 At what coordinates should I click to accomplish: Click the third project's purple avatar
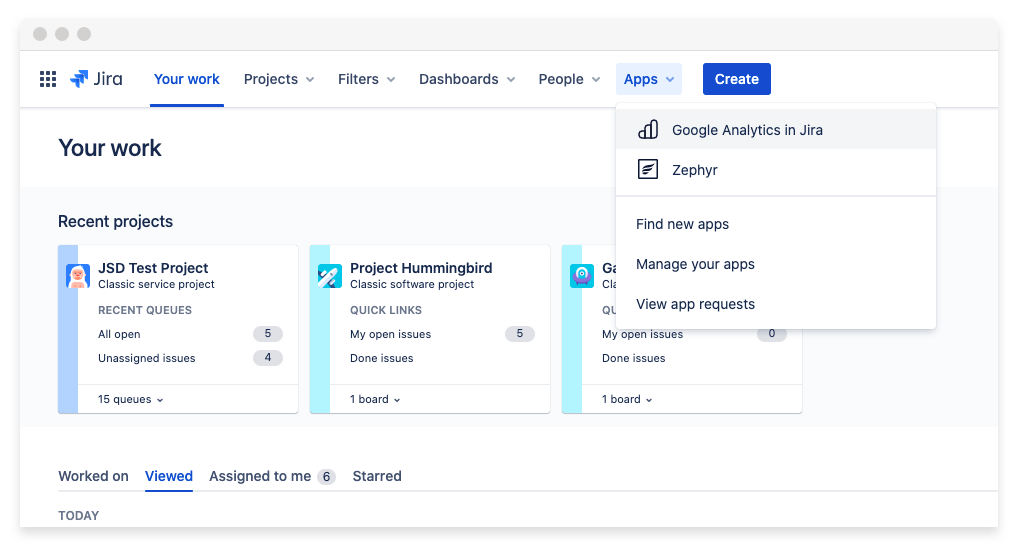pos(582,276)
